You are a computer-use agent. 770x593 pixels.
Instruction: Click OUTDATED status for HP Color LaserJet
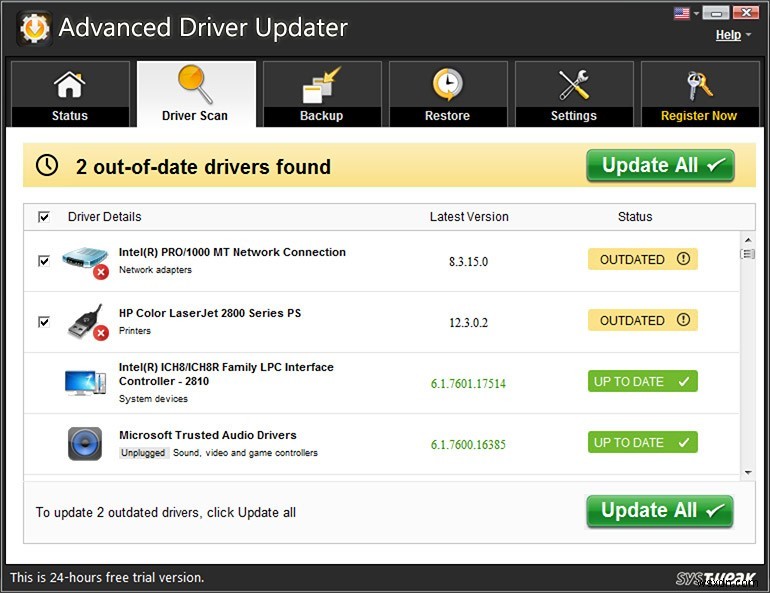643,320
